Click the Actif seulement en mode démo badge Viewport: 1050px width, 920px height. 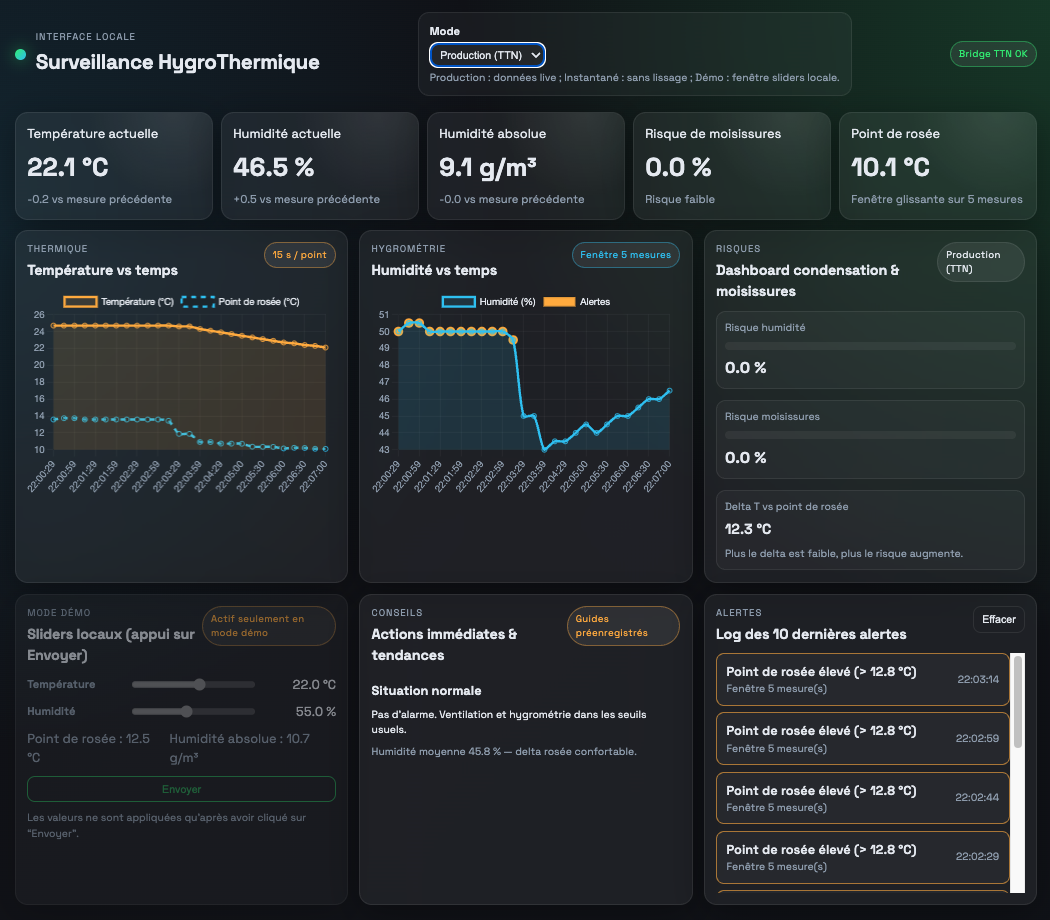tap(269, 626)
